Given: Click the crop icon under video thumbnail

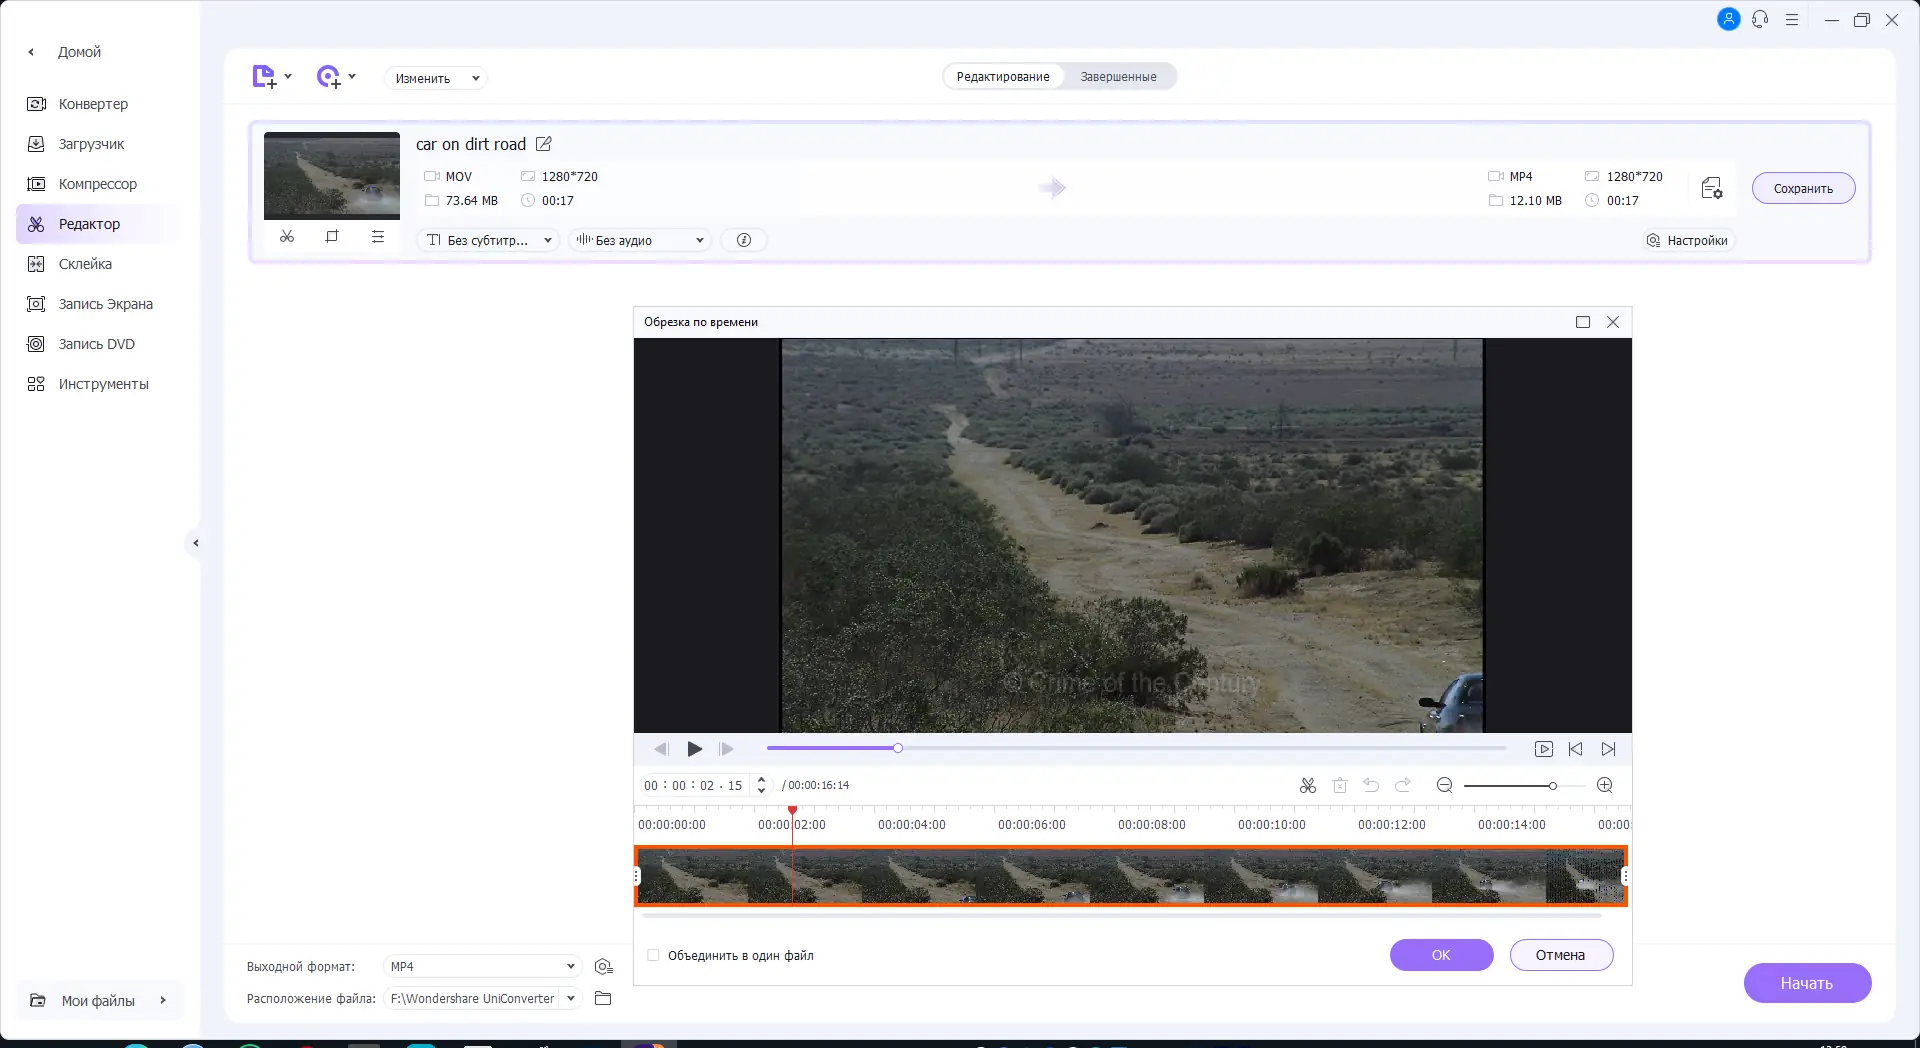Looking at the screenshot, I should click(x=332, y=237).
